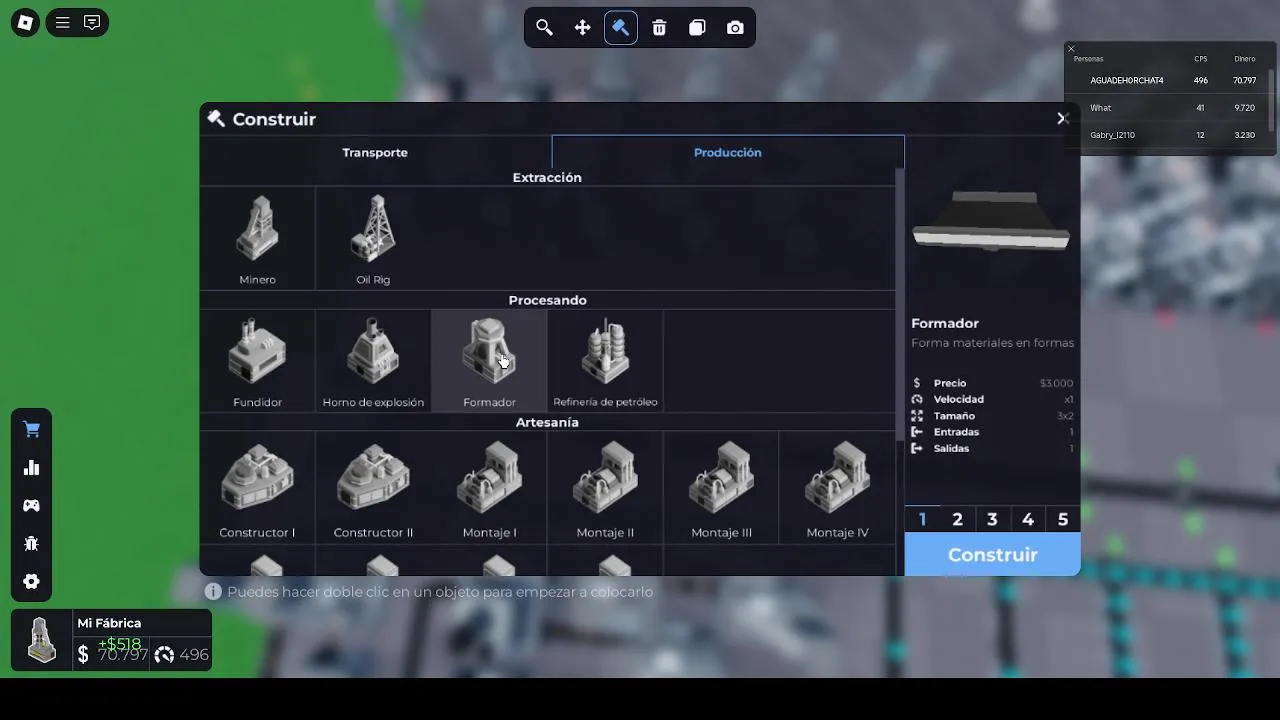
Task: Click the Velocidad stat row
Action: (x=992, y=399)
